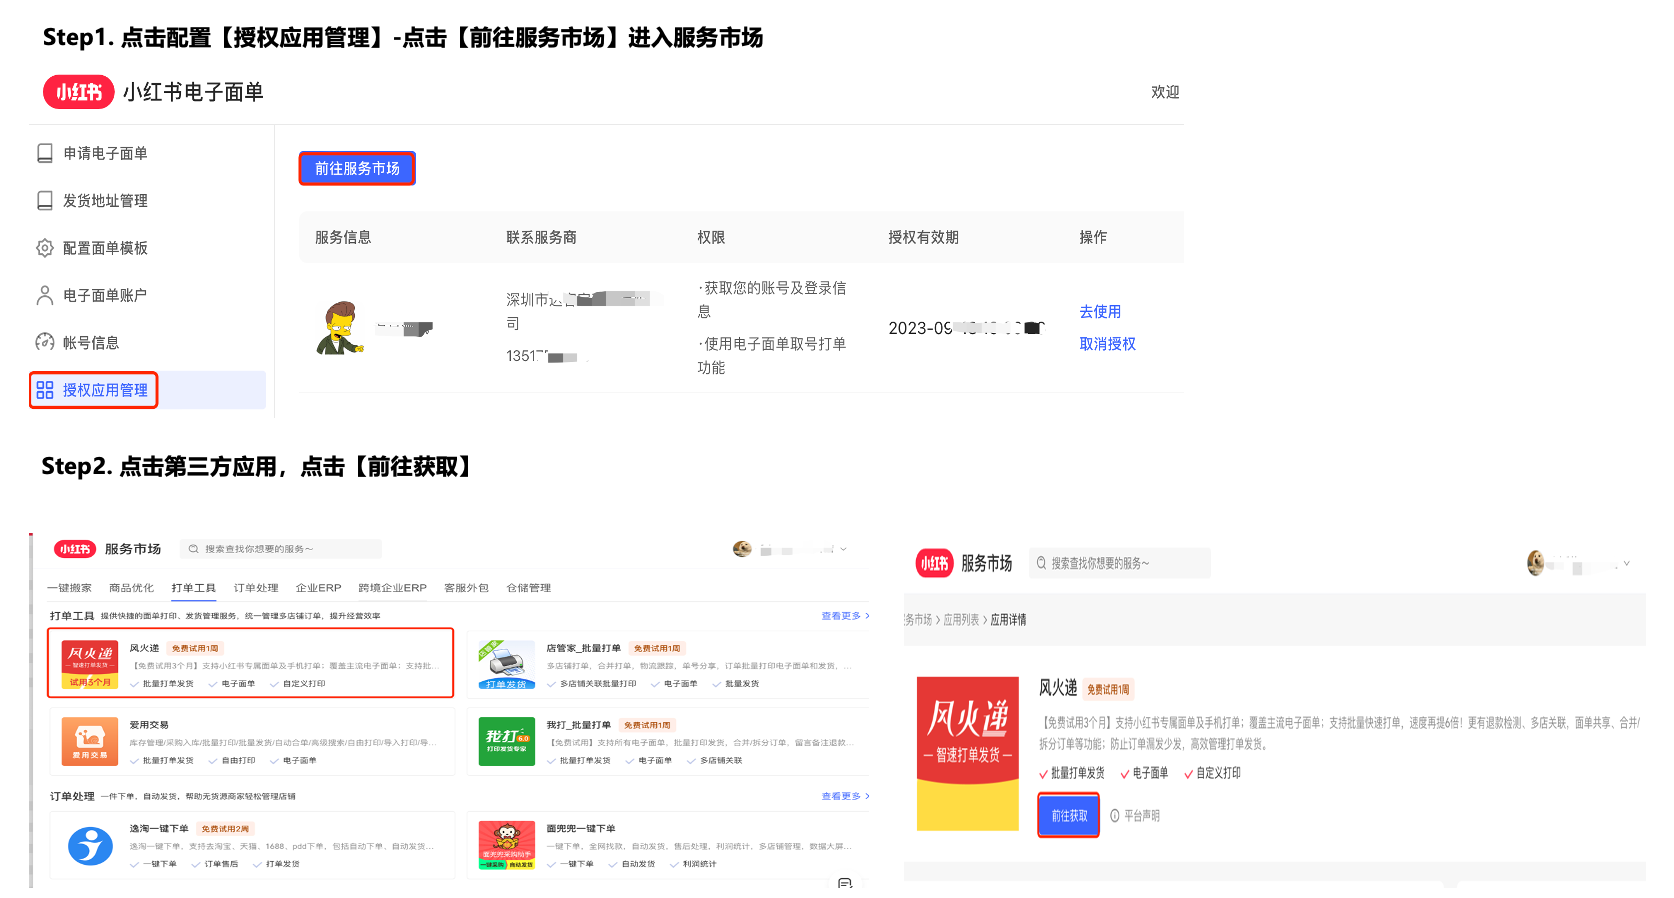Viewport: 1674px width, 898px height.
Task: Open the 仓储管理 tab
Action: click(x=529, y=588)
